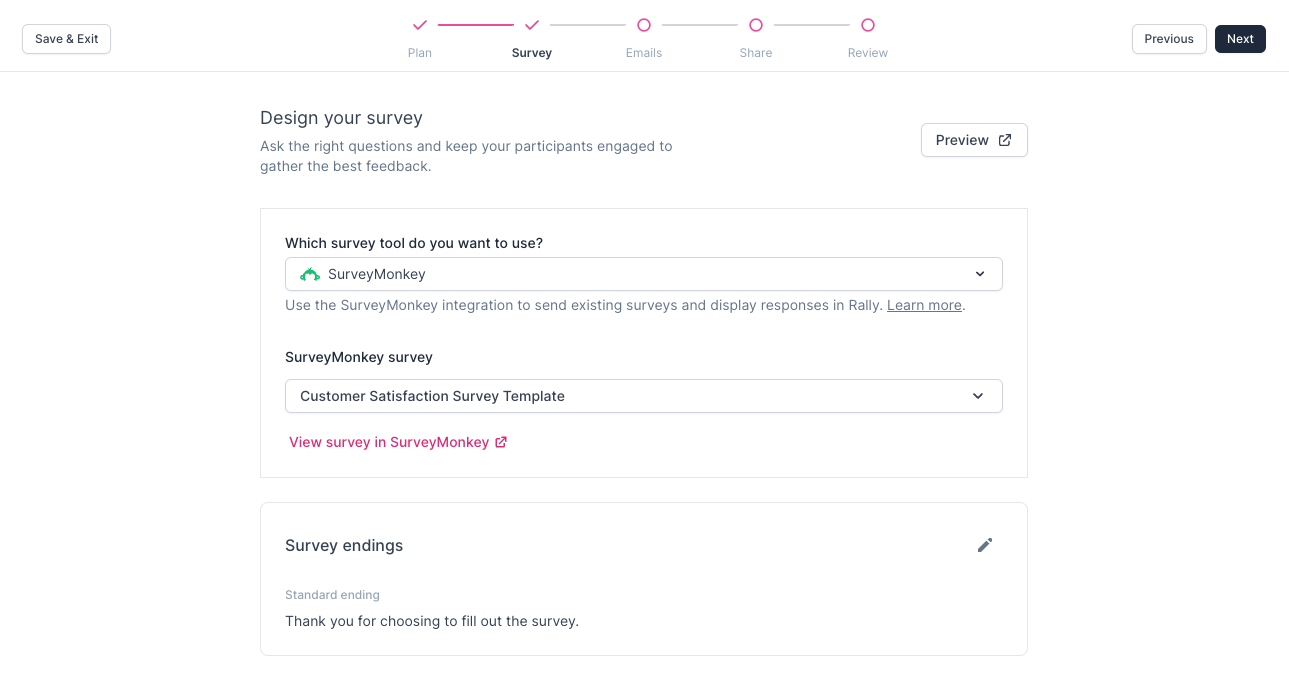The image size is (1289, 673).
Task: Open View survey in SurveyMonkey link
Action: (389, 442)
